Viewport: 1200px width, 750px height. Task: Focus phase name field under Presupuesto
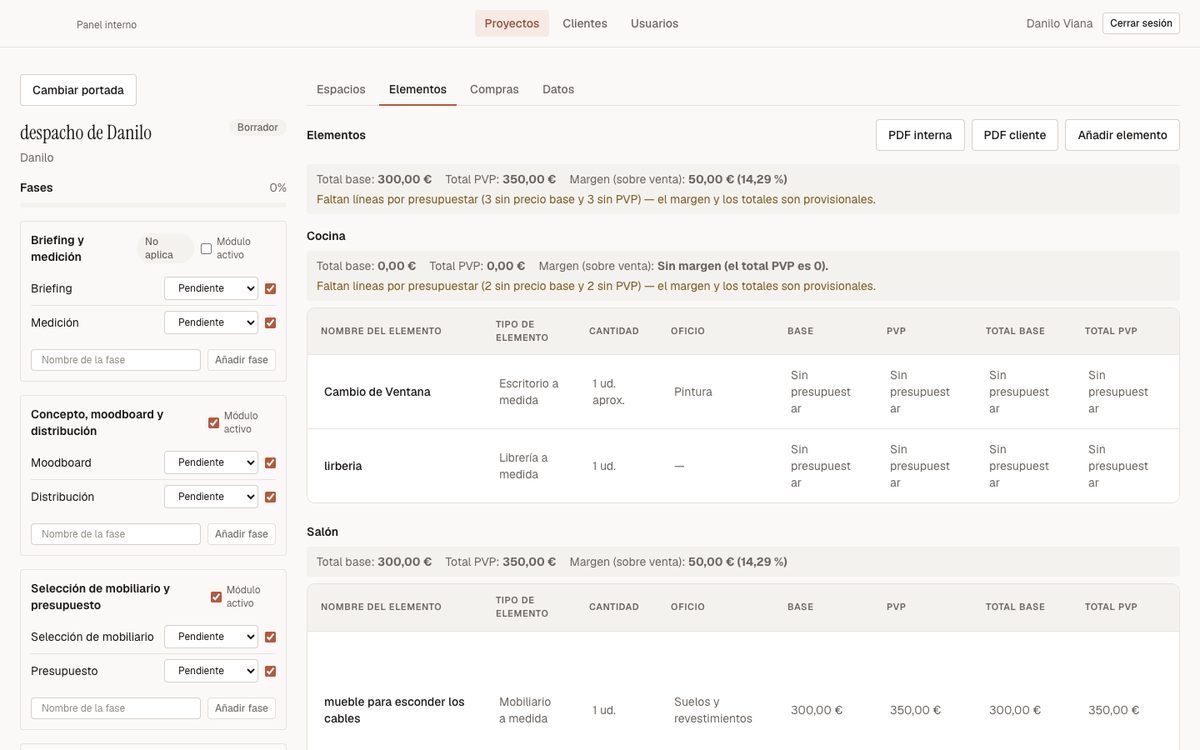coord(116,708)
